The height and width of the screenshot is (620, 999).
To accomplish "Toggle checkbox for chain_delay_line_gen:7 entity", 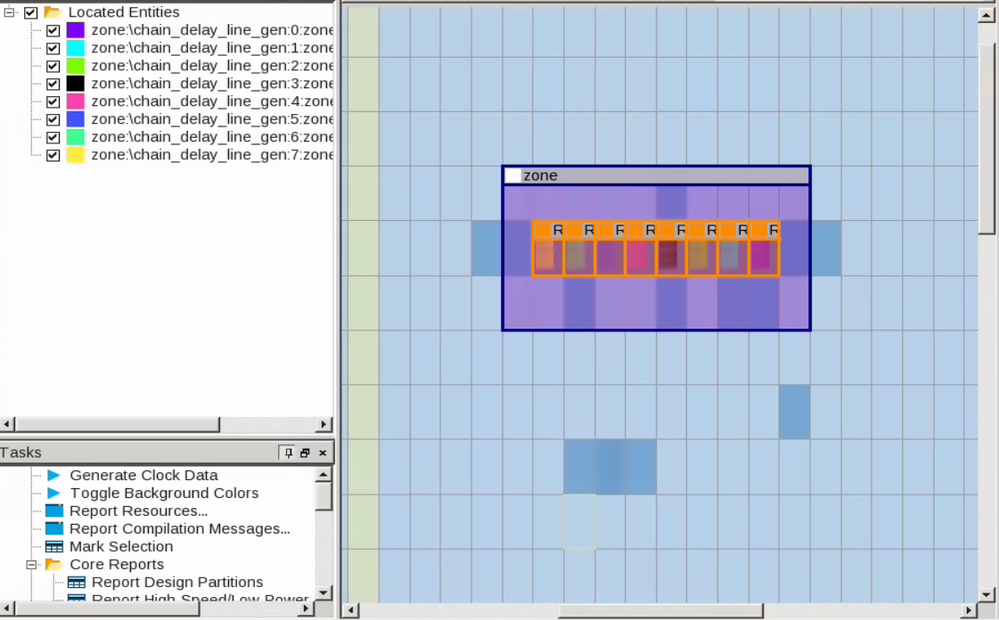I will click(x=54, y=155).
